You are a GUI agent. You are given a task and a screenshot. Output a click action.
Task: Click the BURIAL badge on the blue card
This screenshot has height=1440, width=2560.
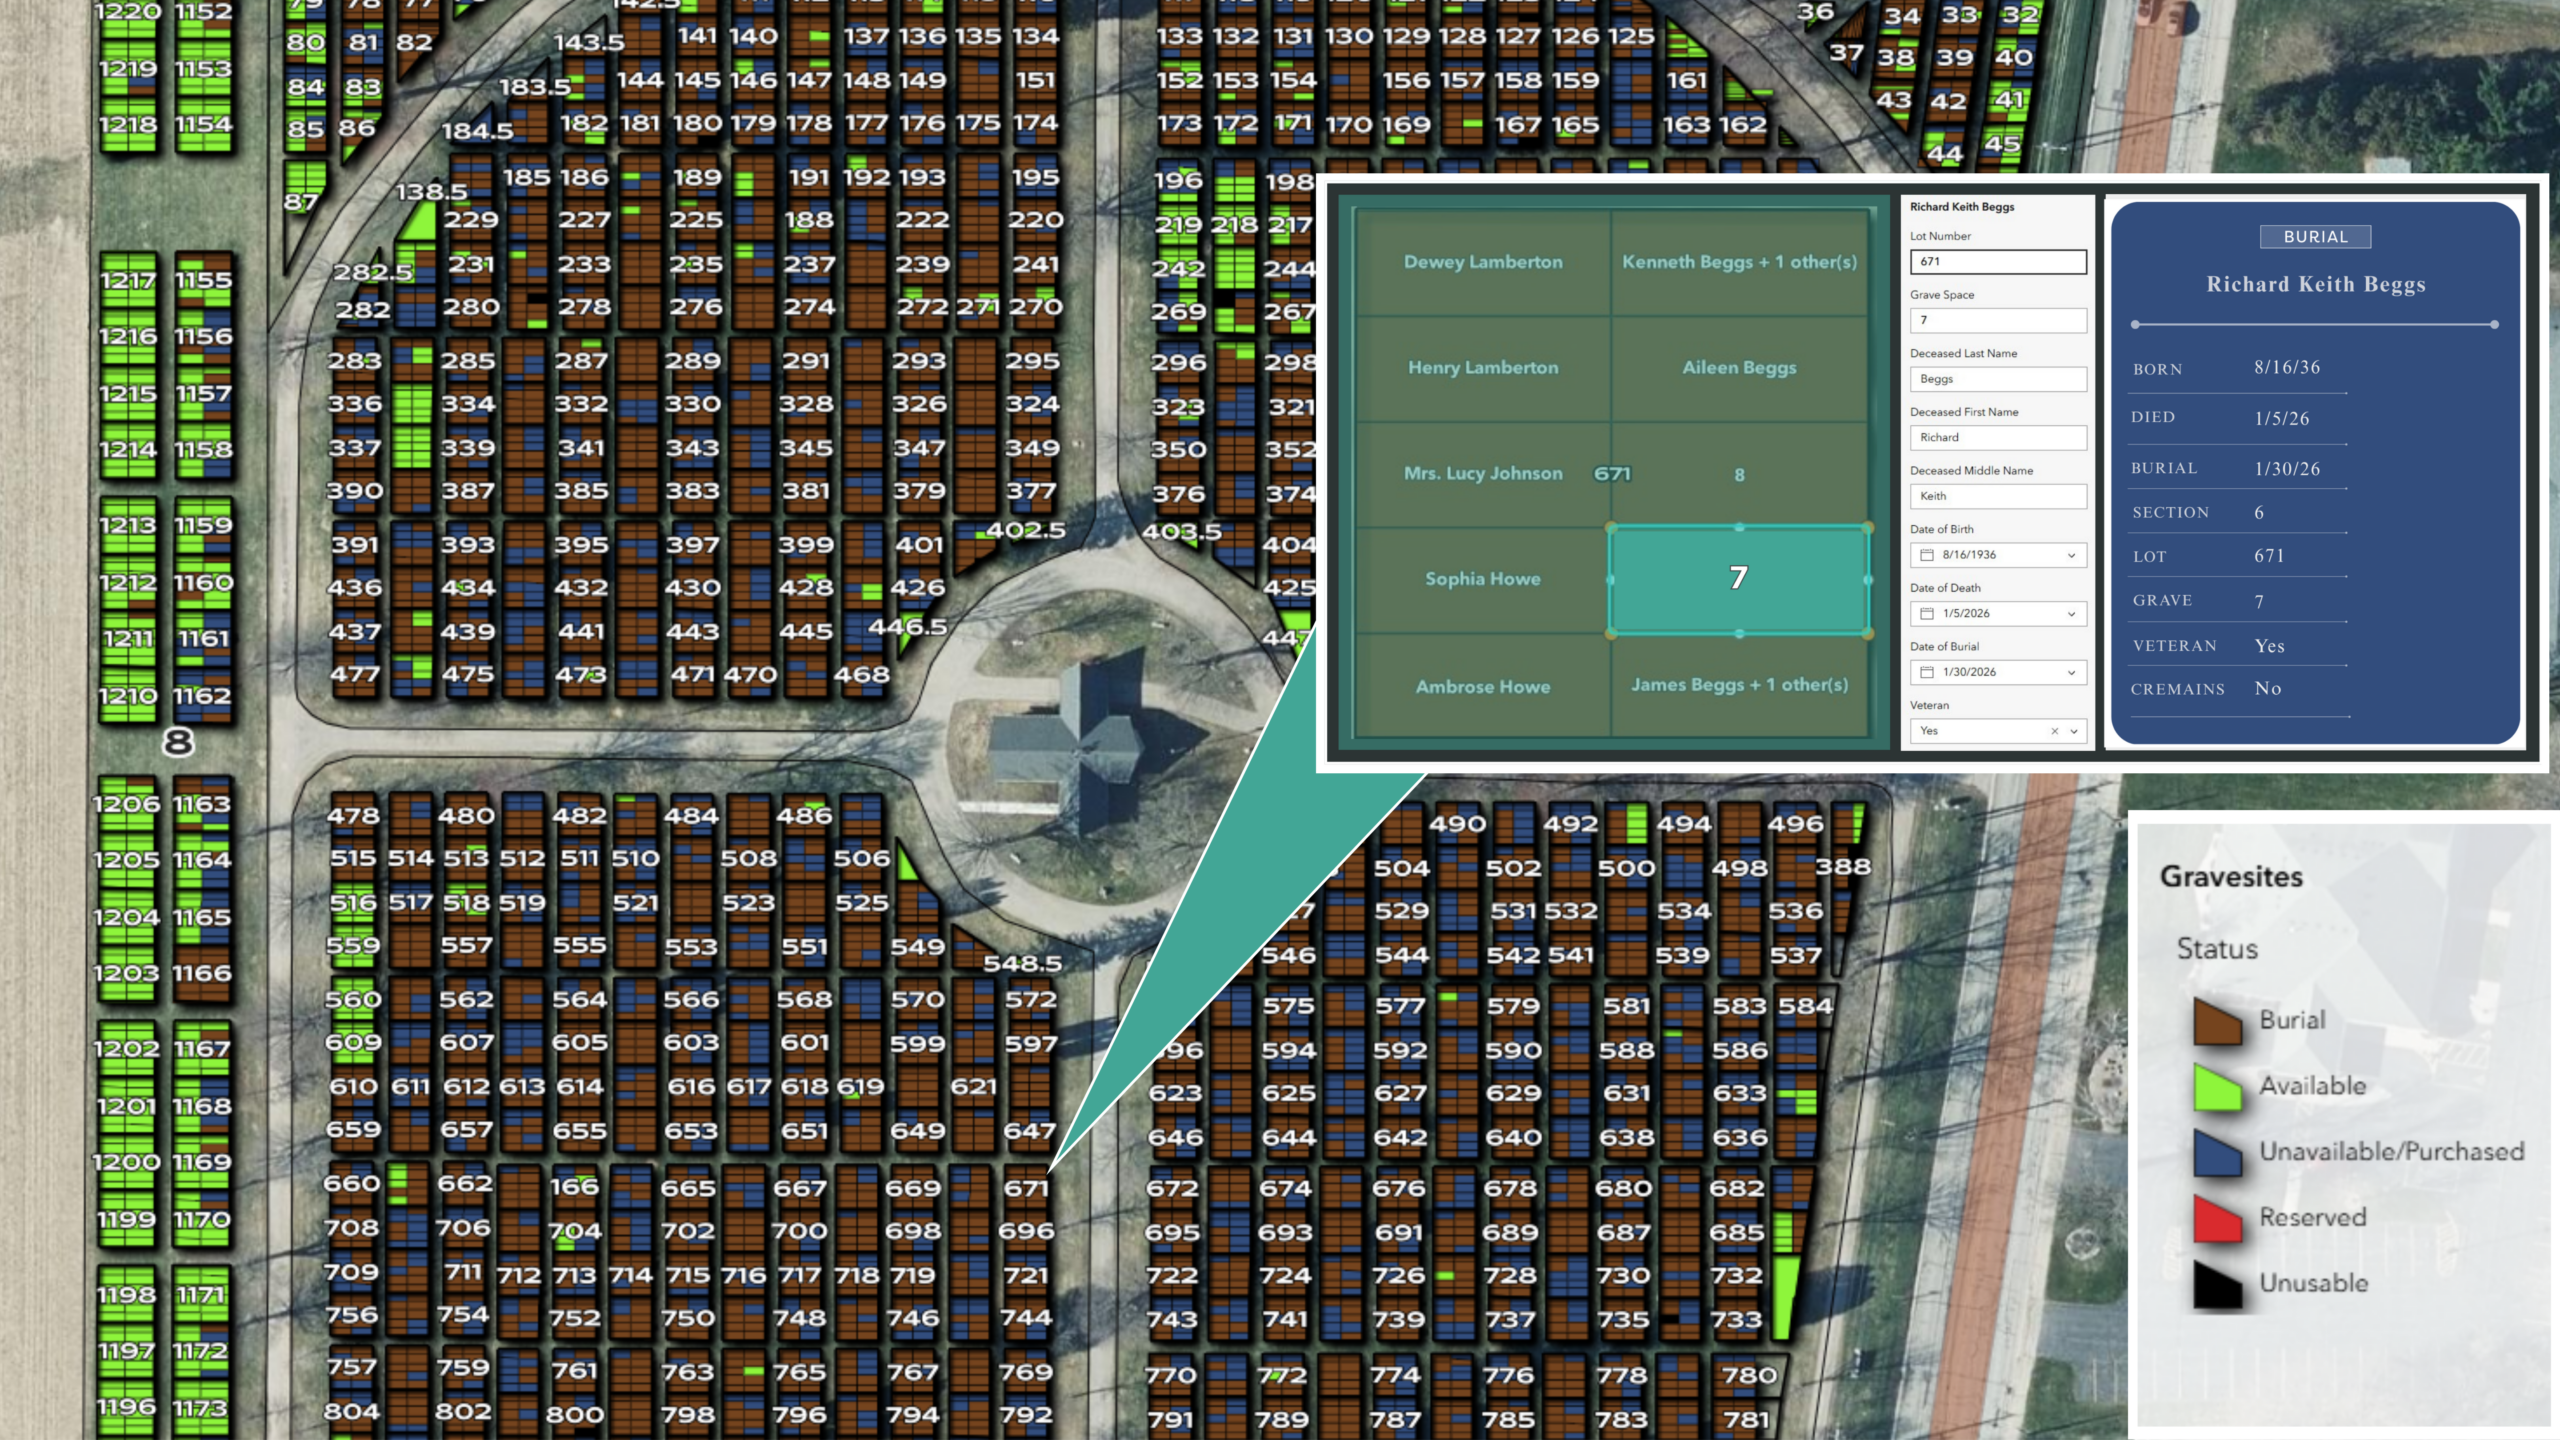(2315, 237)
